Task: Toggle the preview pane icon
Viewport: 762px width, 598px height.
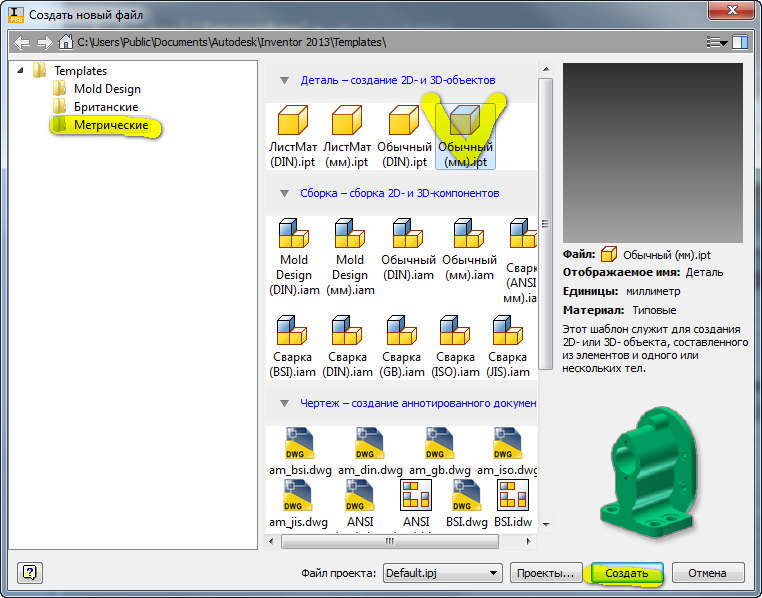Action: pos(740,42)
